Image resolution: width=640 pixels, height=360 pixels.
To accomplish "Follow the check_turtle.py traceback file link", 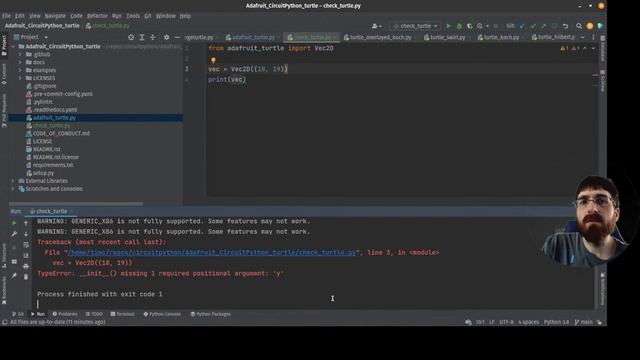I will [x=212, y=253].
